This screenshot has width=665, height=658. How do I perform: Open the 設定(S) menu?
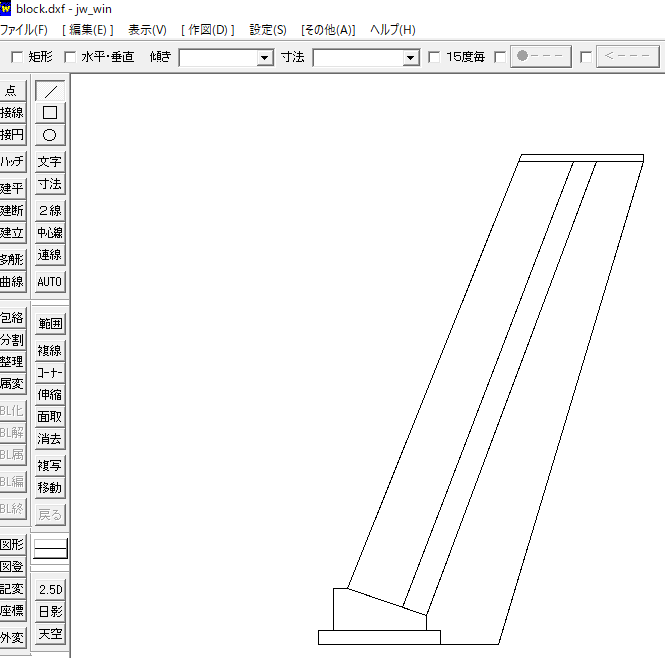[267, 30]
